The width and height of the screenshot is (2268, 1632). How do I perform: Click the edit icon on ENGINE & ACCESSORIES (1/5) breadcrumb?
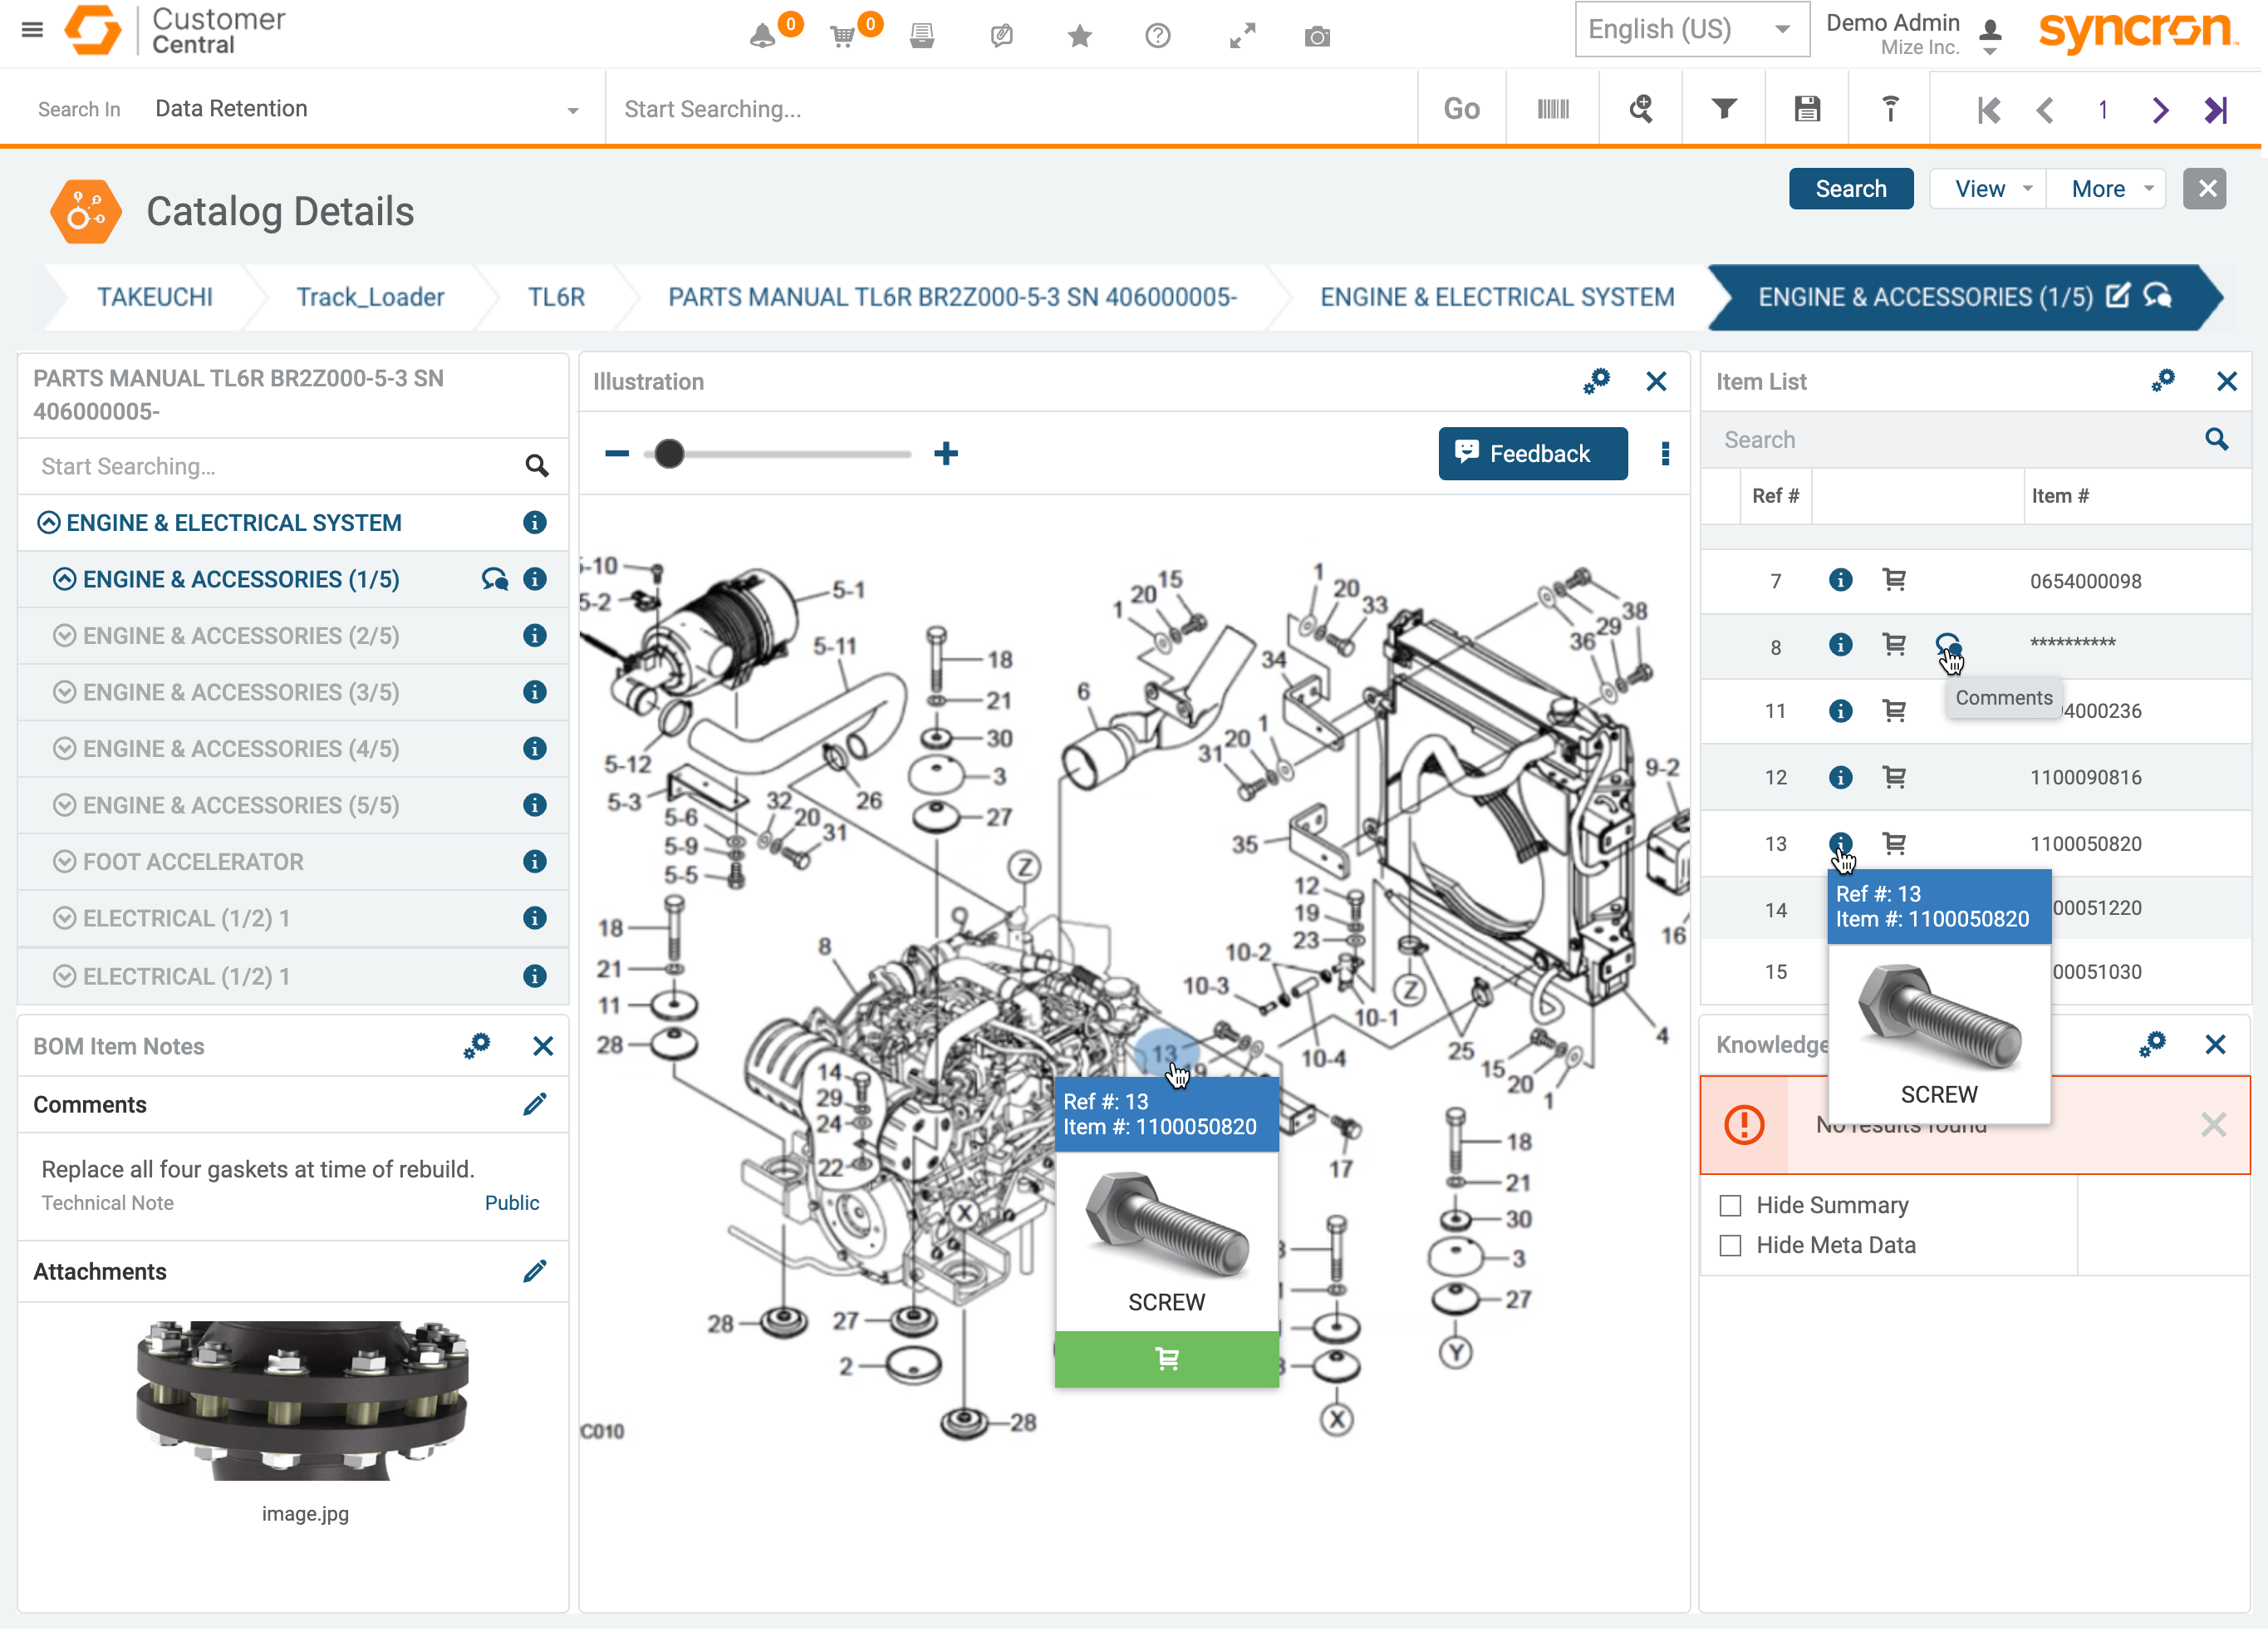(2117, 296)
